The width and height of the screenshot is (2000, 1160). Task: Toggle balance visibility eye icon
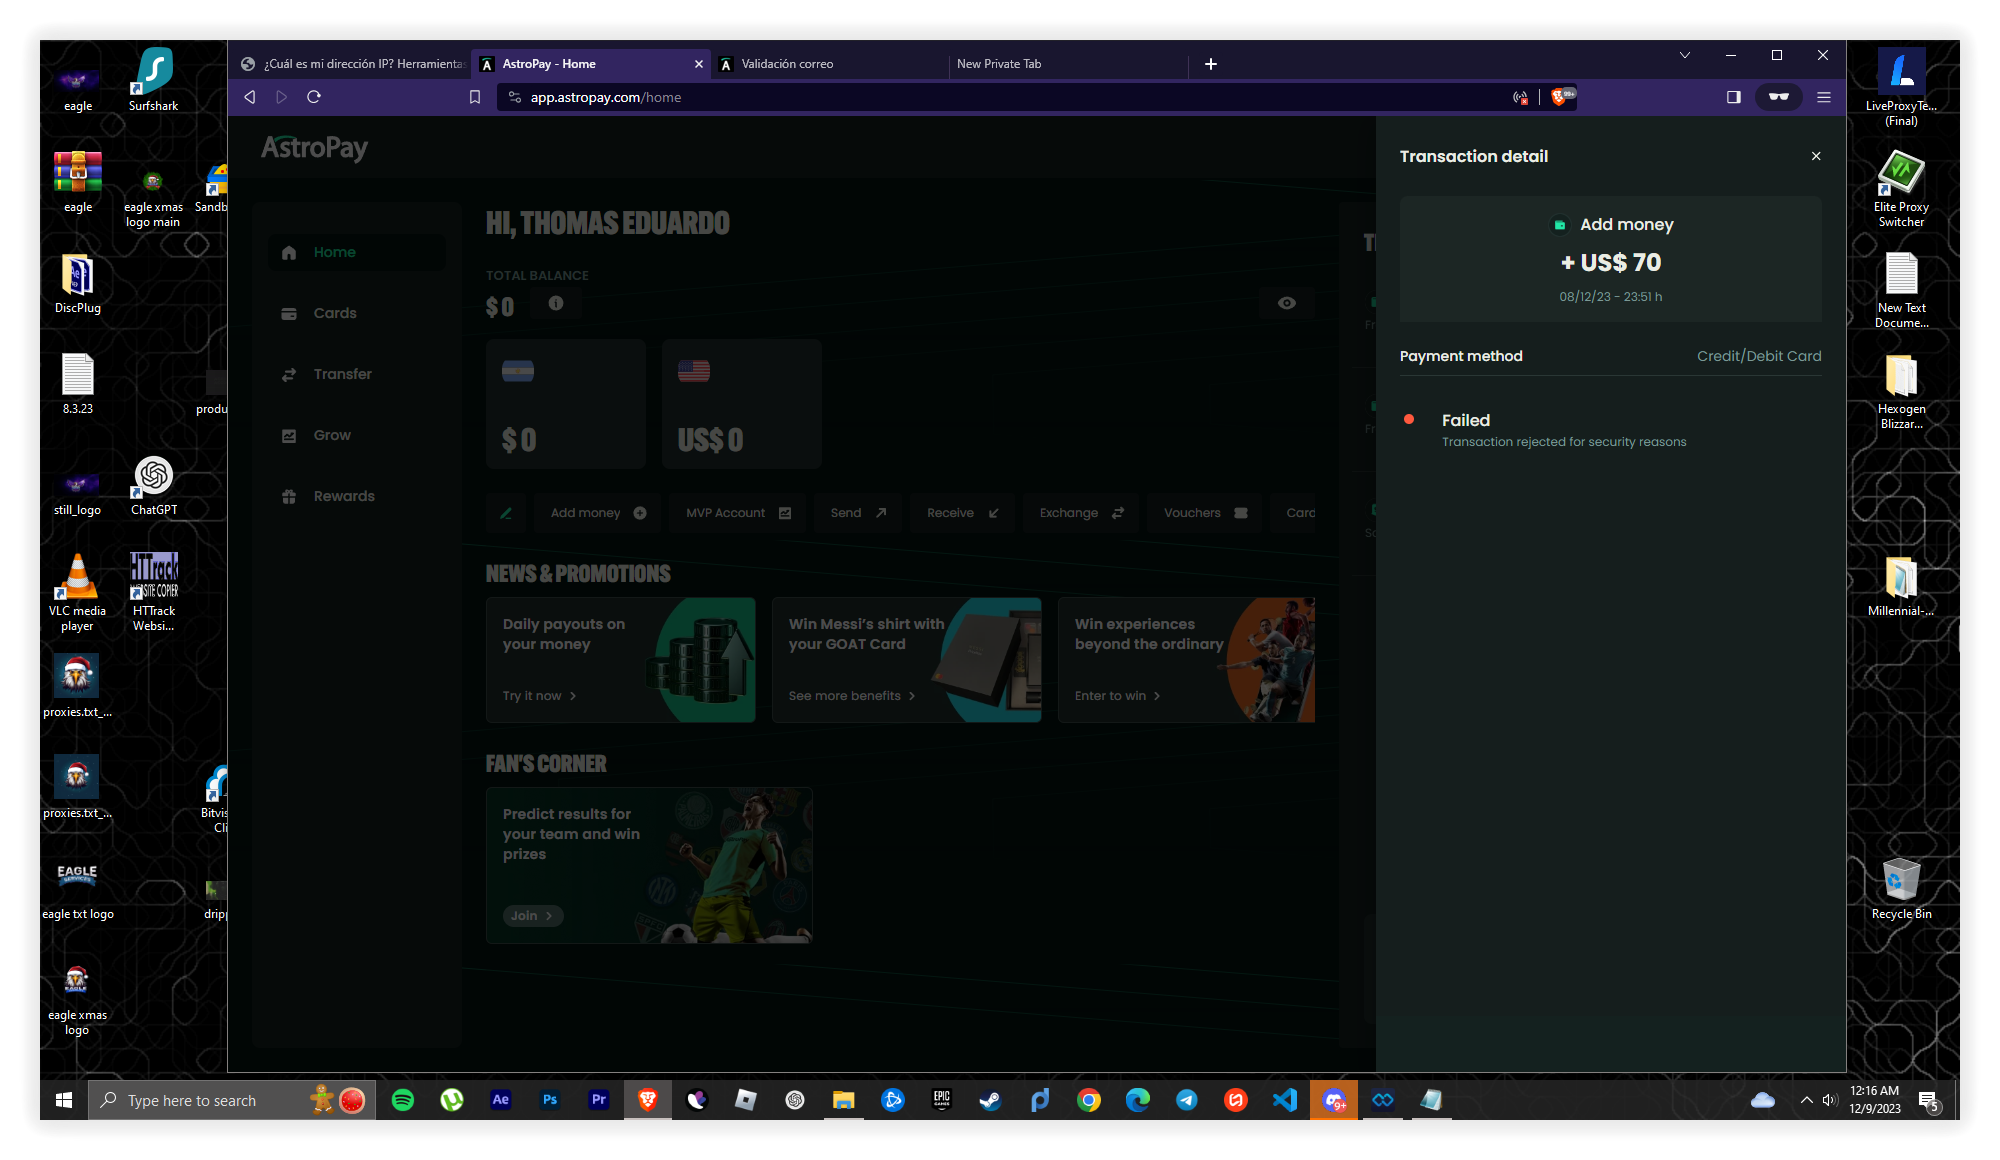[x=1287, y=303]
